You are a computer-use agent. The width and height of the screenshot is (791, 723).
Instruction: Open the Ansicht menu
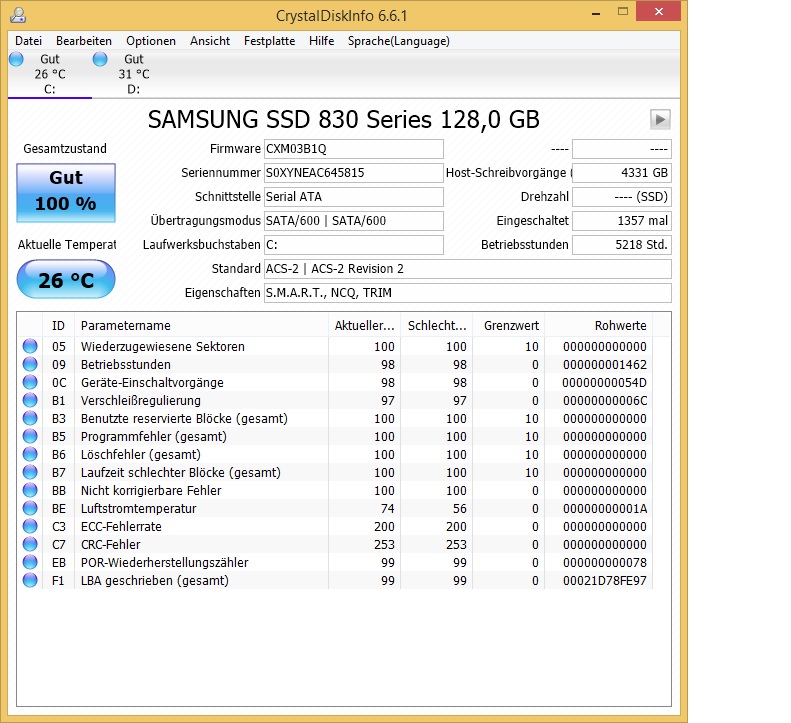coord(210,41)
